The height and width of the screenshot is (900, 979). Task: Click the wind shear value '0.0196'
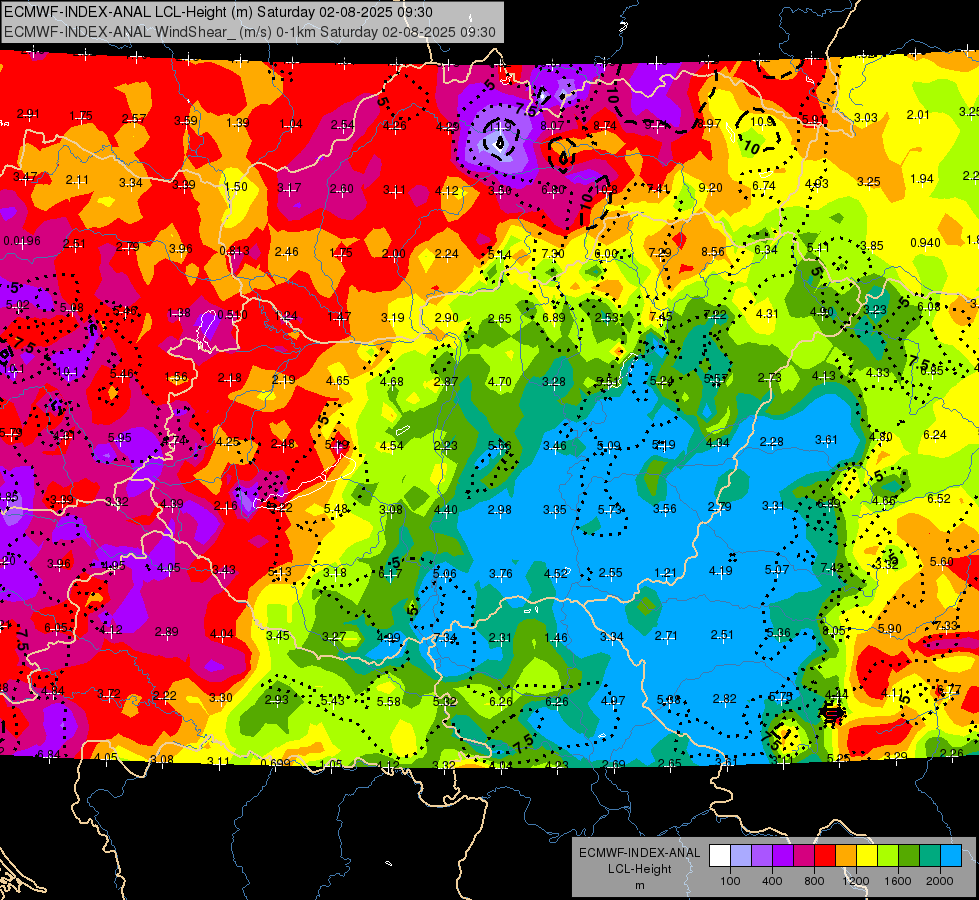[22, 241]
